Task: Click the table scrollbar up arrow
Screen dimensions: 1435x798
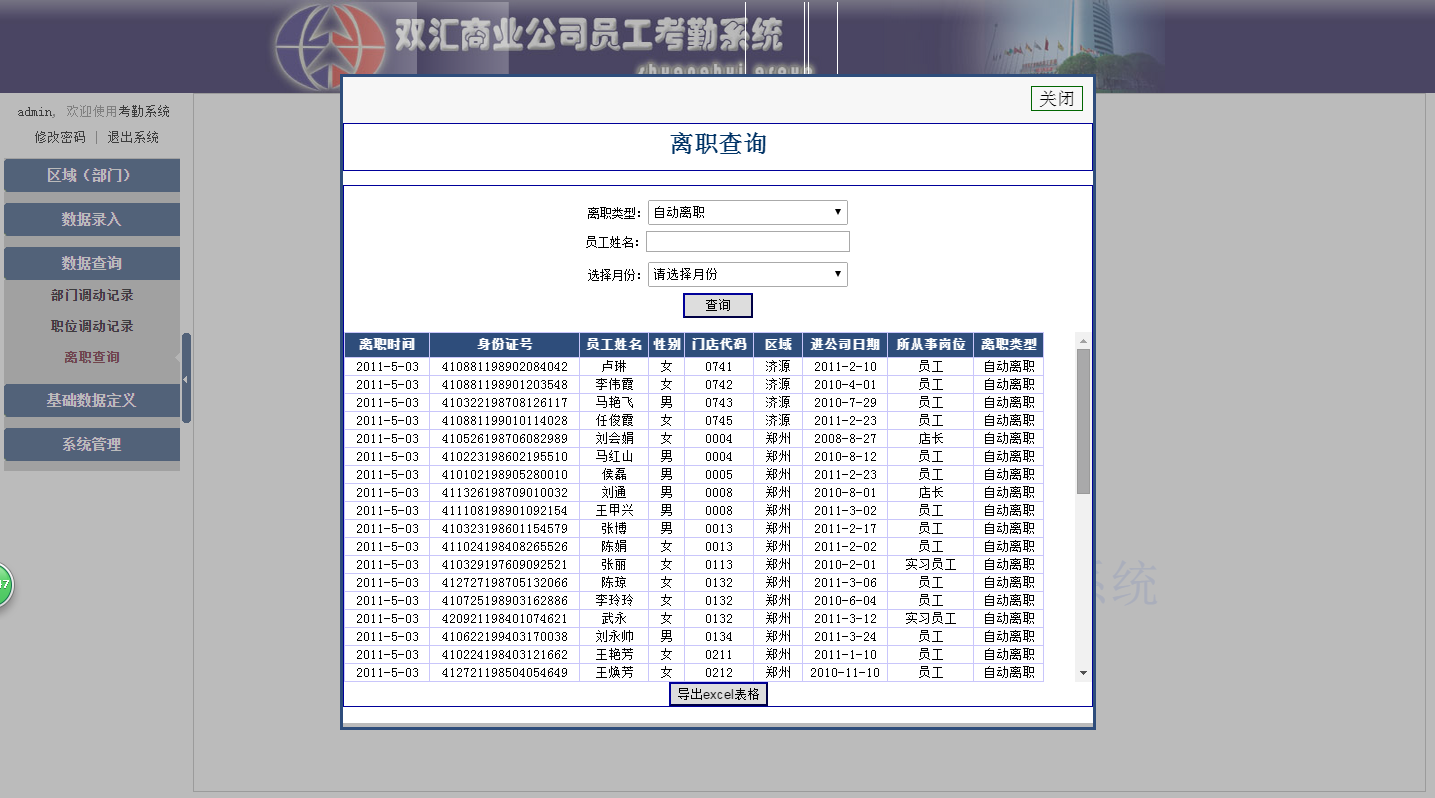Action: (x=1084, y=341)
